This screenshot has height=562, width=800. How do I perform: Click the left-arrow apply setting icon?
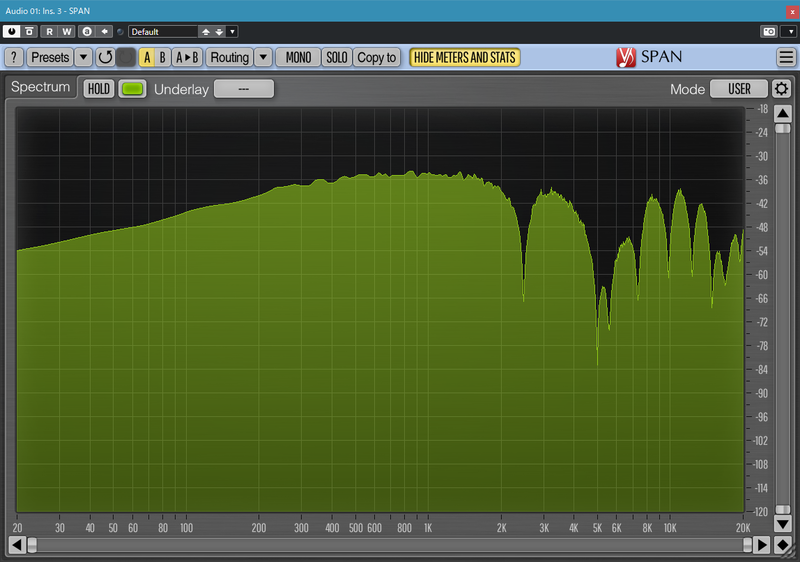[x=105, y=32]
